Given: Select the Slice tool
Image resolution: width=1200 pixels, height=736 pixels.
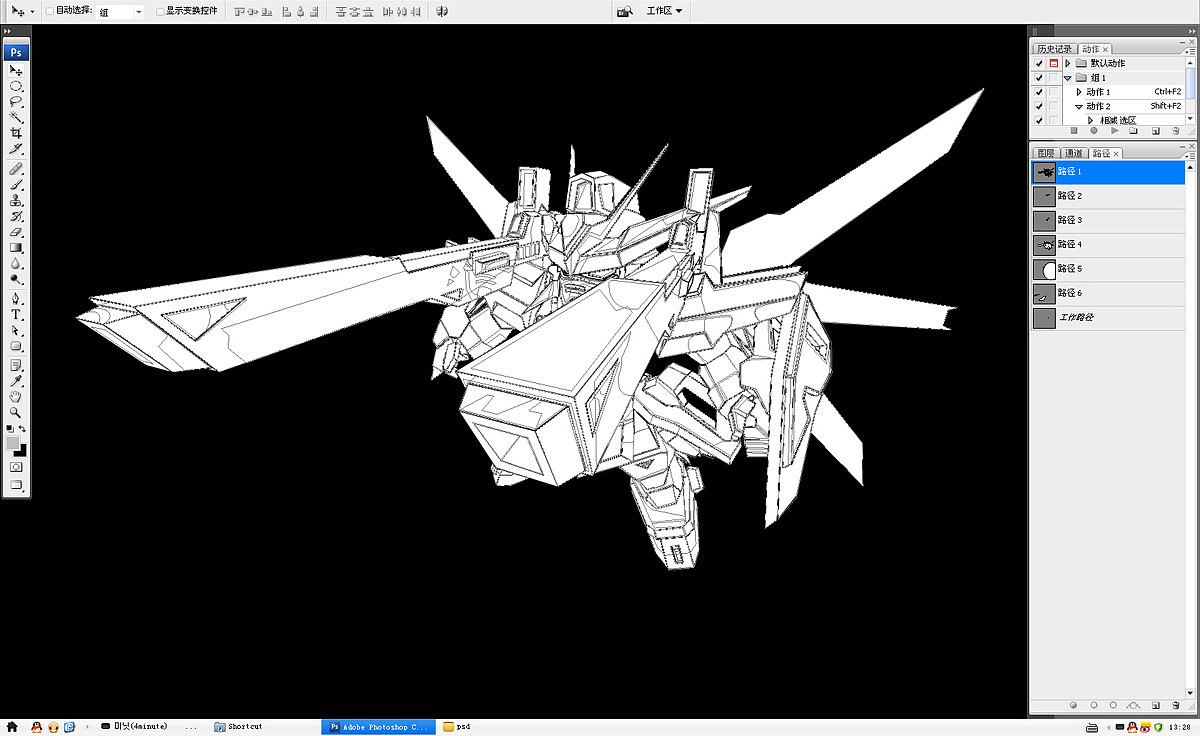Looking at the screenshot, I should (16, 148).
